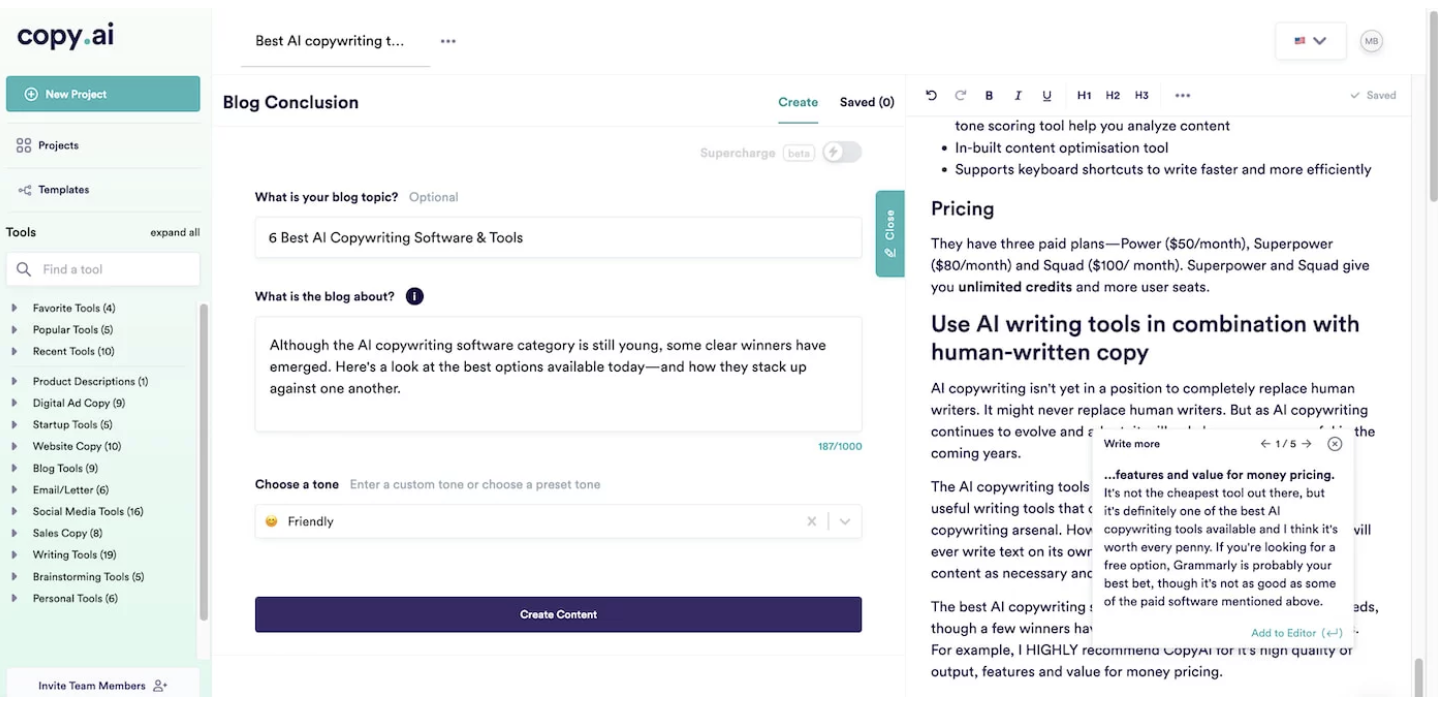
Task: Open more options dots next to project title
Action: tap(448, 41)
